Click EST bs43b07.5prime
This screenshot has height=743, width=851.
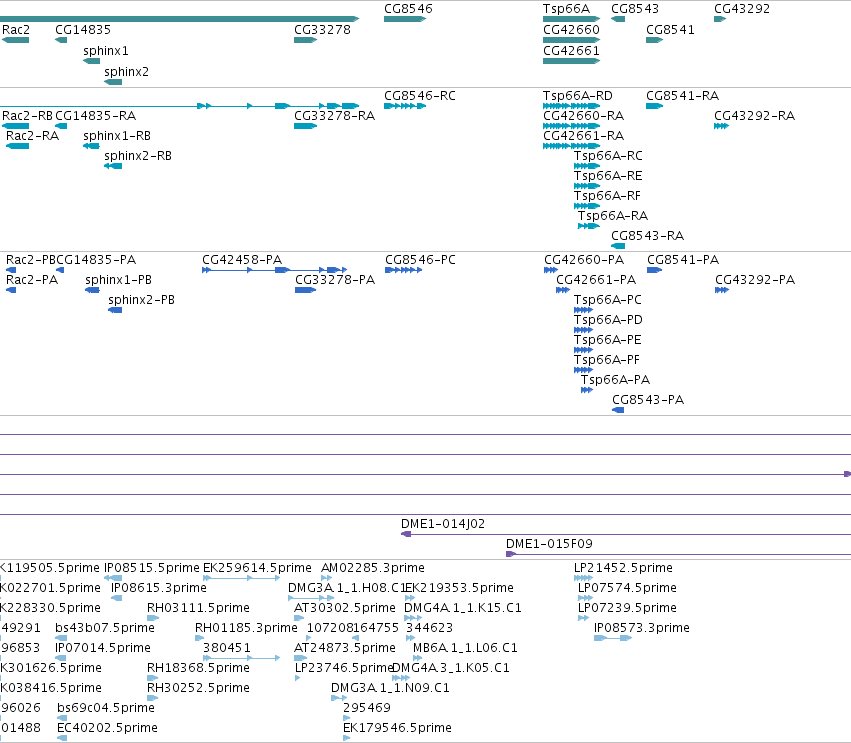pos(105,629)
